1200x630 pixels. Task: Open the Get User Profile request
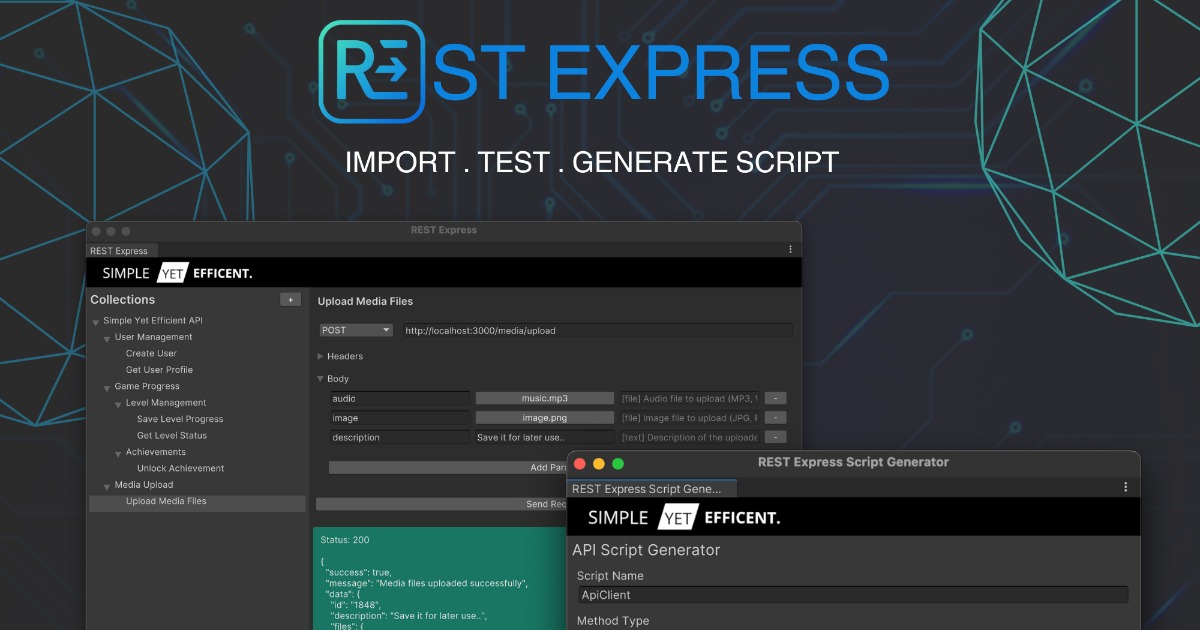[159, 370]
